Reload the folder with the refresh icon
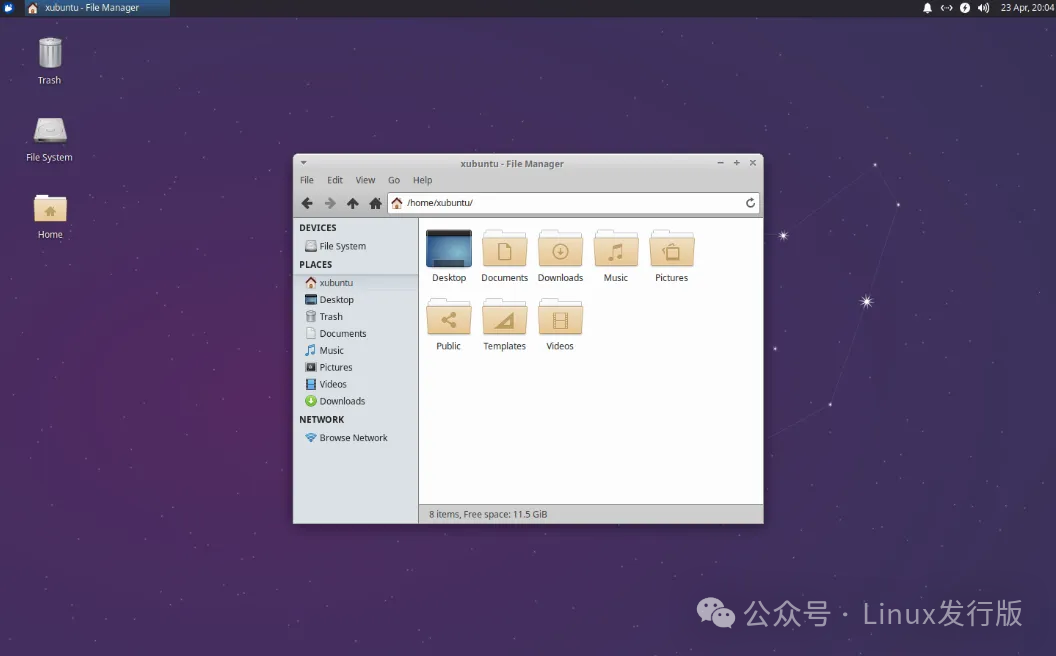1056x656 pixels. pos(750,203)
